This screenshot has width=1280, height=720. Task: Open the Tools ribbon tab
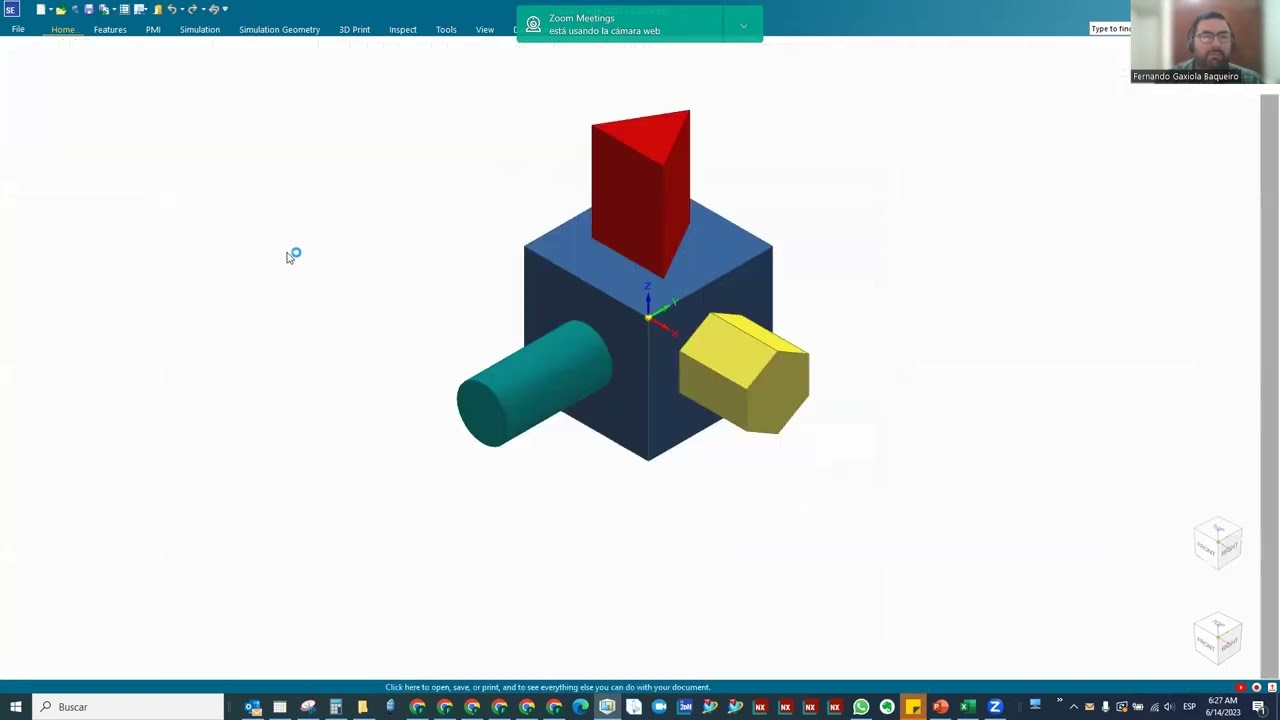pyautogui.click(x=446, y=30)
